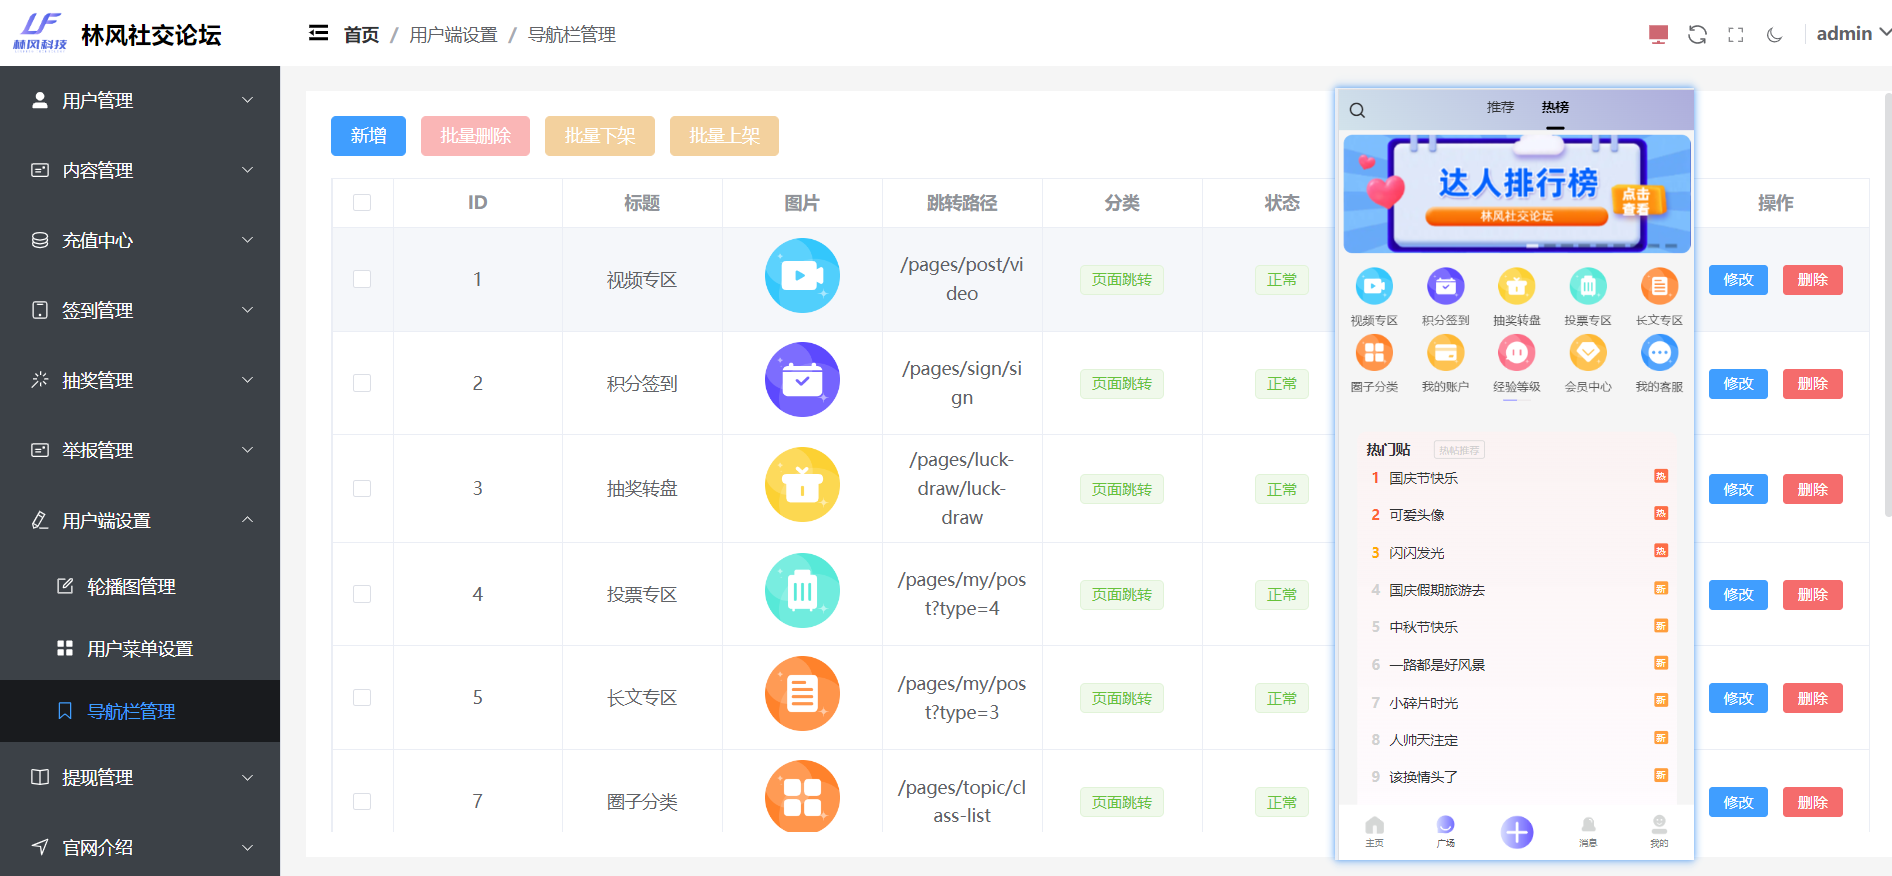The image size is (1892, 876).
Task: Switch to dark mode moon icon
Action: (1775, 35)
